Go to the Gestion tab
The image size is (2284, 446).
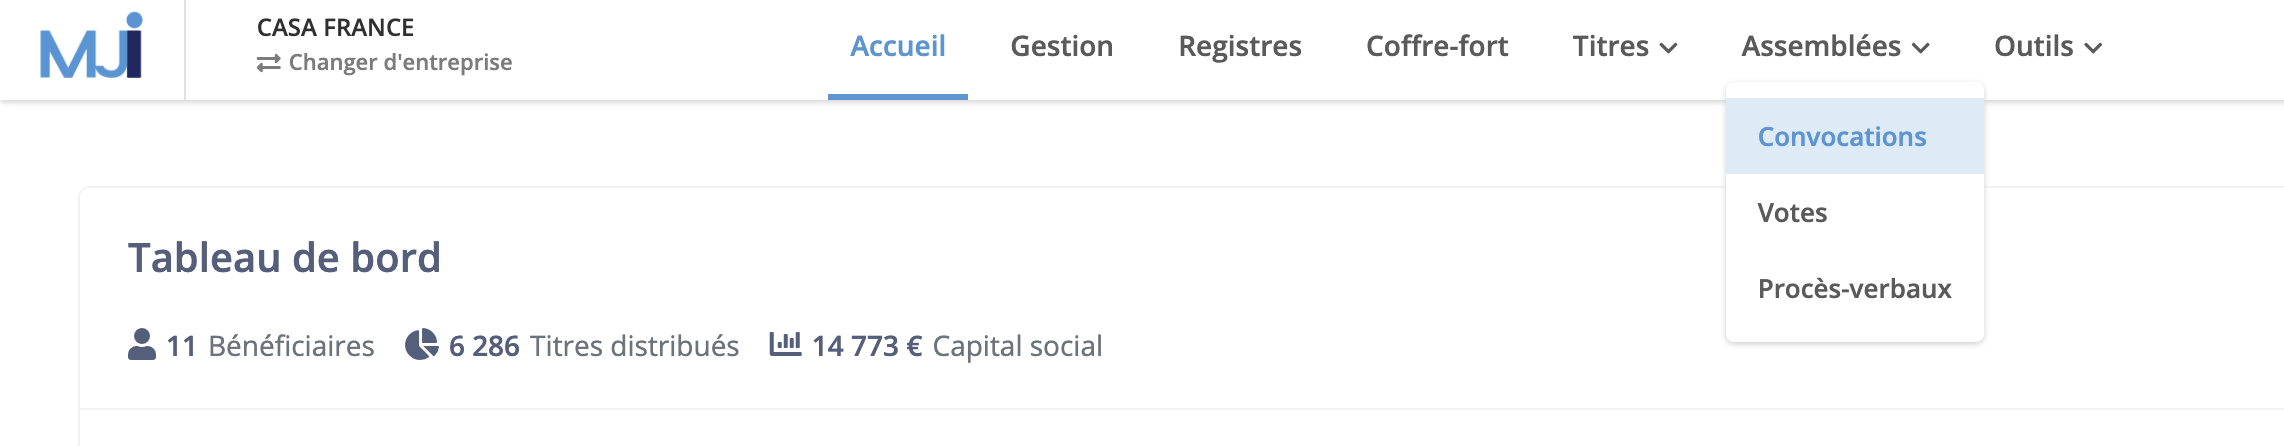1062,46
